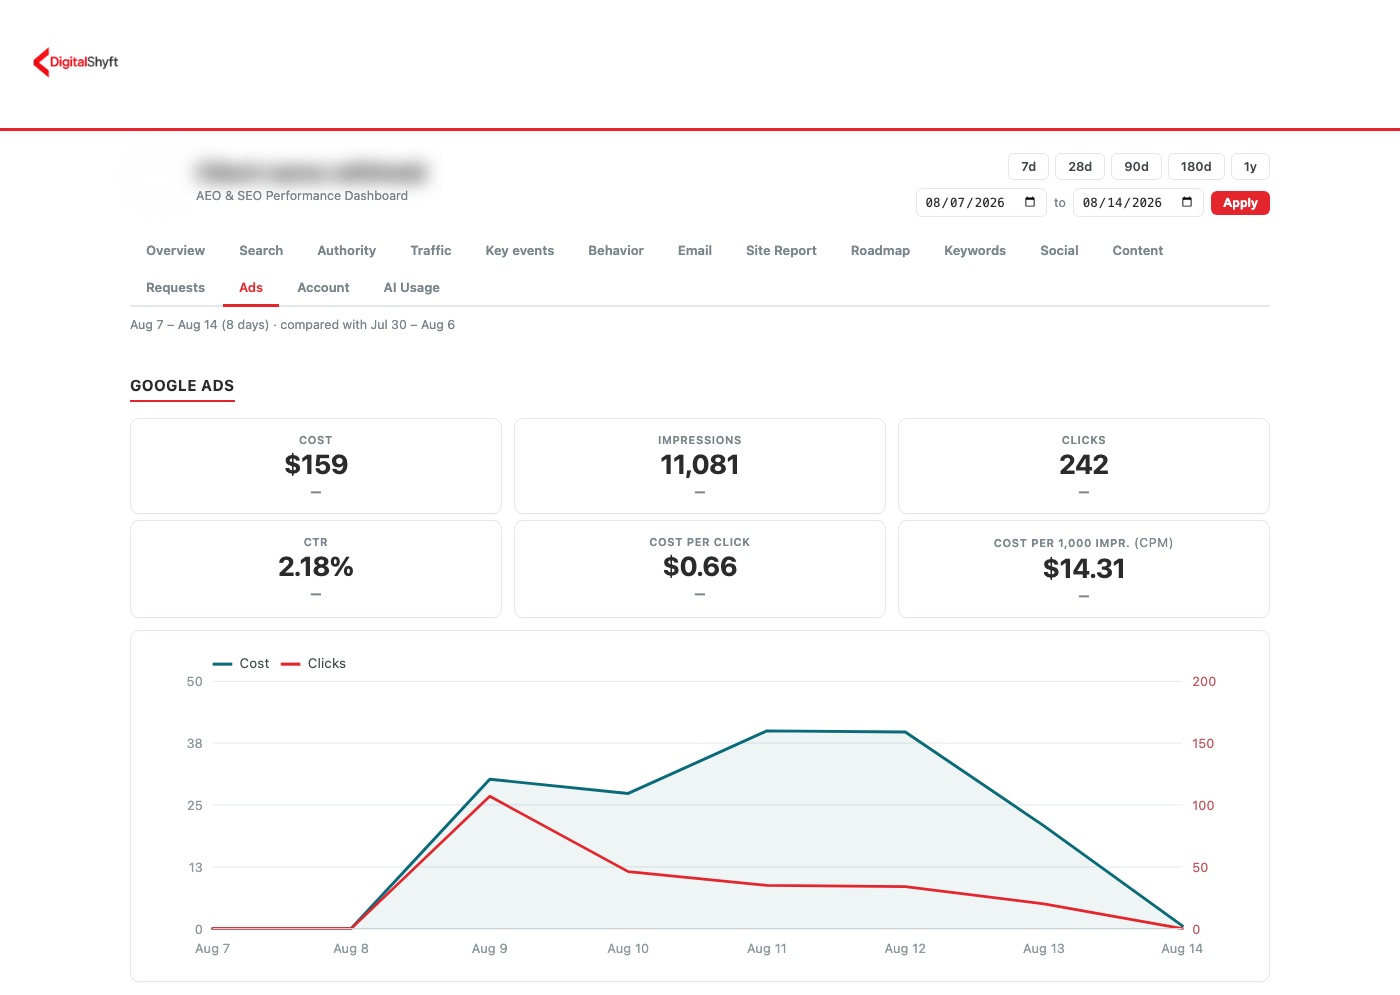Click the DigitalShyft logo
The height and width of the screenshot is (995, 1400).
click(x=76, y=62)
